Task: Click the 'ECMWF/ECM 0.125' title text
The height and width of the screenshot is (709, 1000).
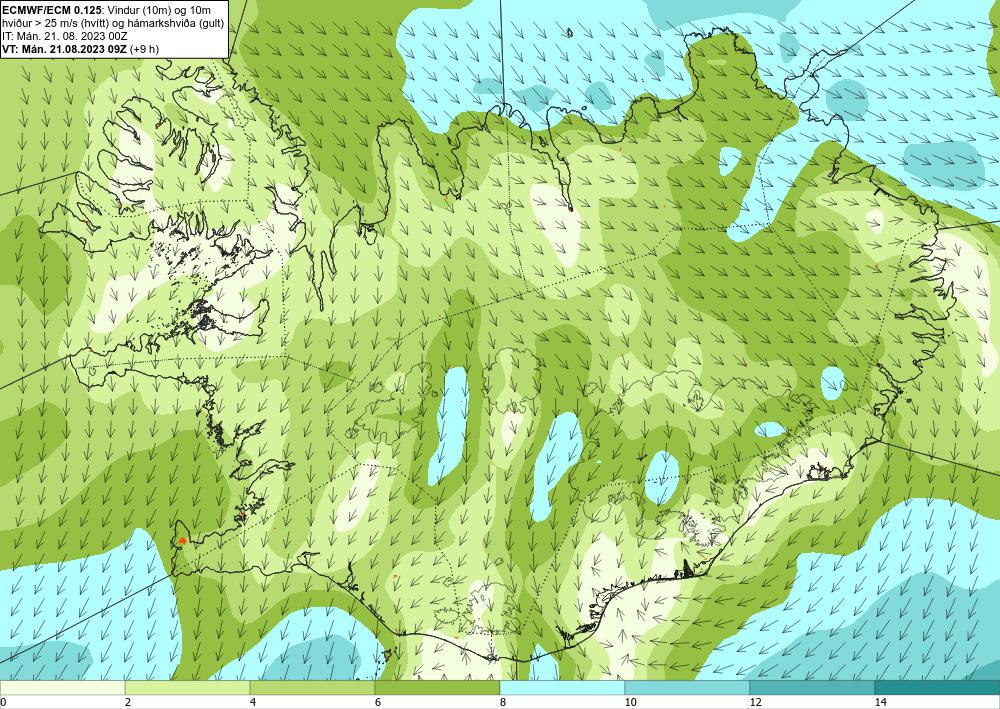Action: [x=53, y=10]
